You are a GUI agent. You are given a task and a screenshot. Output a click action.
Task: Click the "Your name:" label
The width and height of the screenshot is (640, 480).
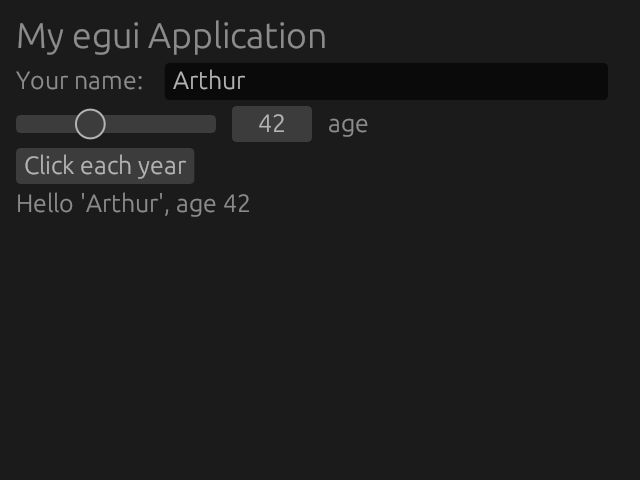[80, 81]
